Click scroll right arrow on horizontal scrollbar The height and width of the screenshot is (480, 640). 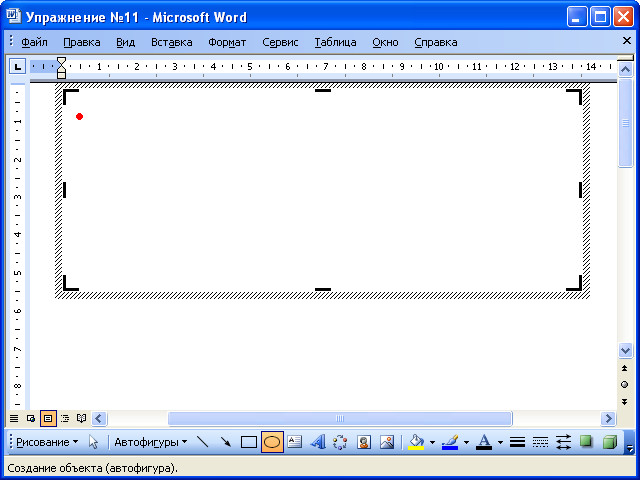[x=608, y=418]
